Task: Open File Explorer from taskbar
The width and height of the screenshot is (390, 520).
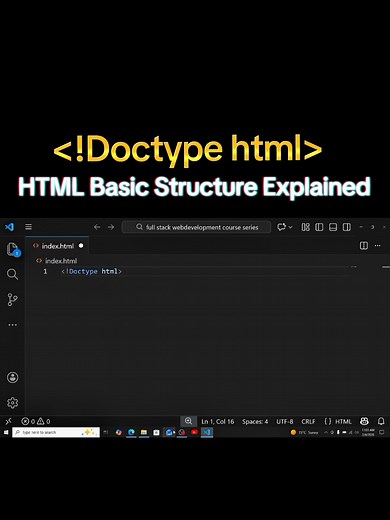Action: coord(144,432)
